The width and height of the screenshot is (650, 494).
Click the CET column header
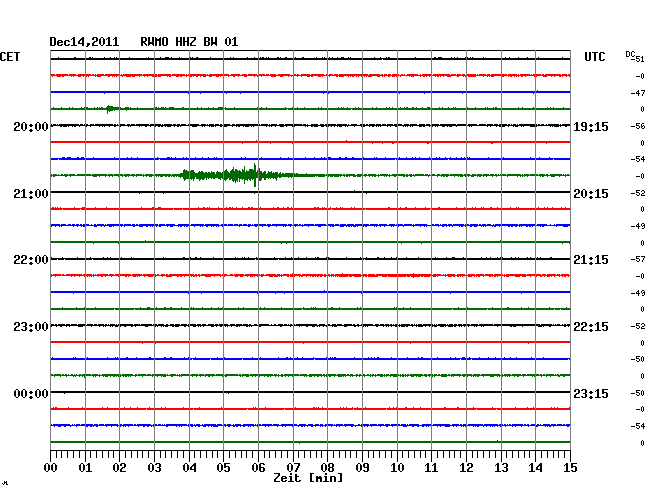[10, 57]
